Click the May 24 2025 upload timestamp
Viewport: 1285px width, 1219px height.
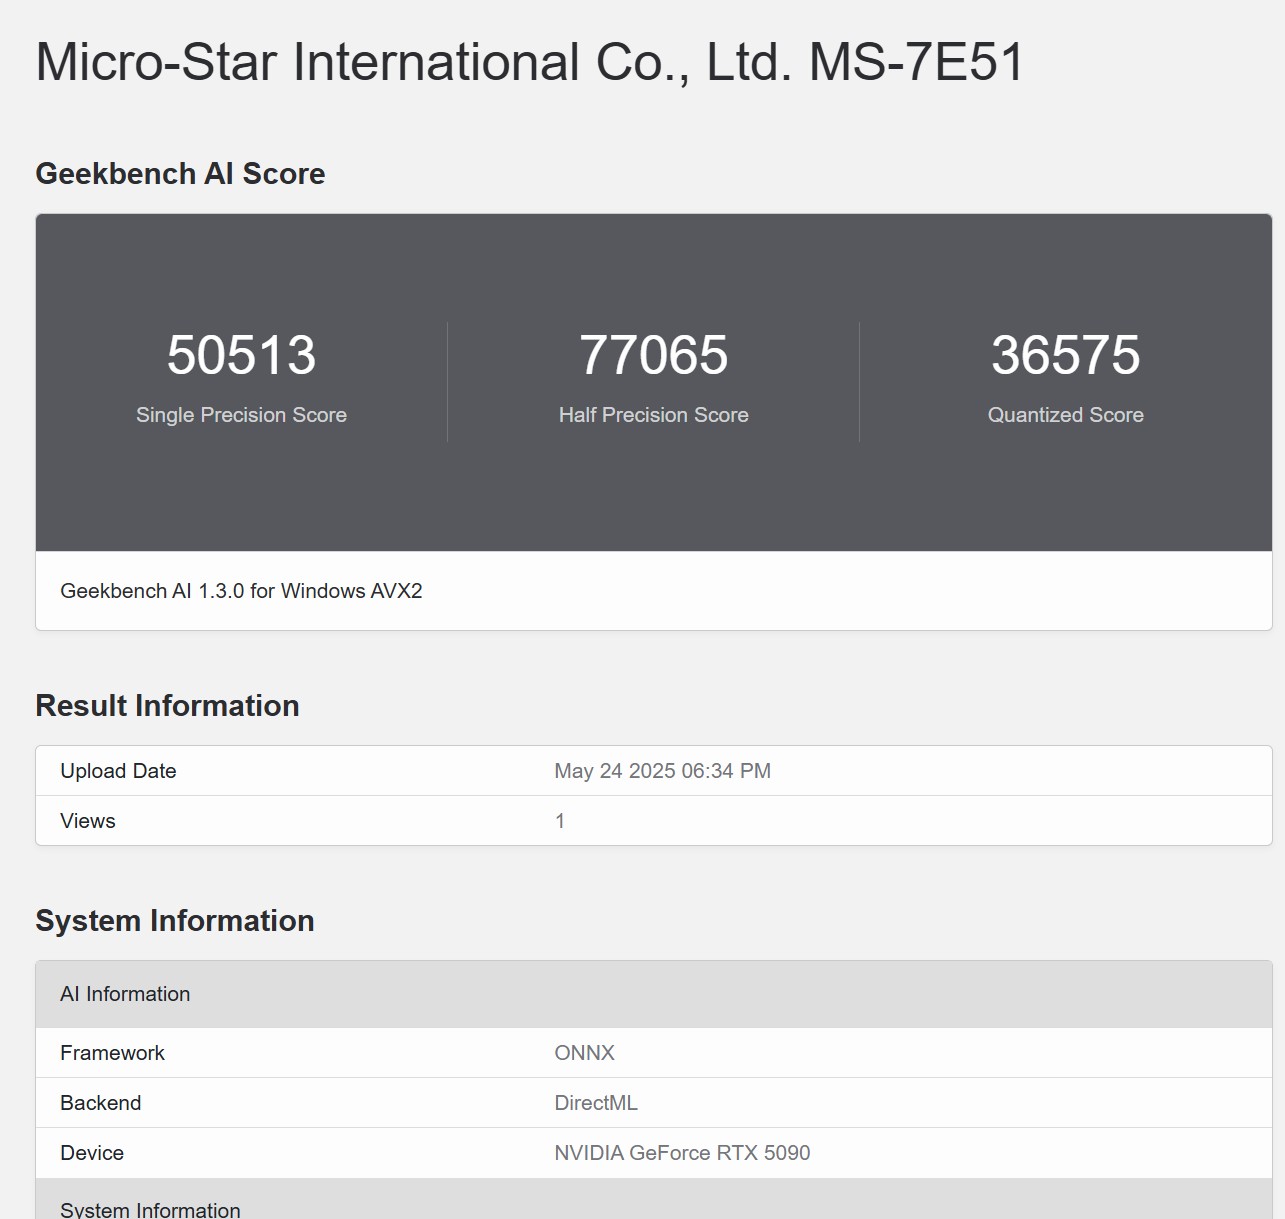pos(662,771)
